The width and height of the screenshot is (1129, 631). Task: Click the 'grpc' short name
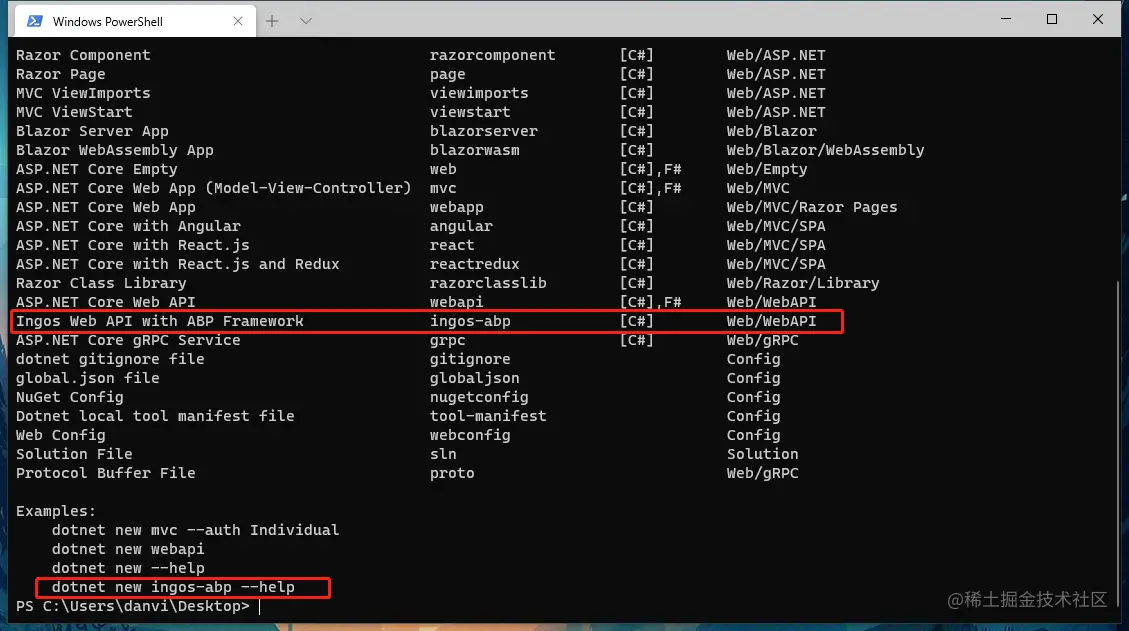[448, 340]
